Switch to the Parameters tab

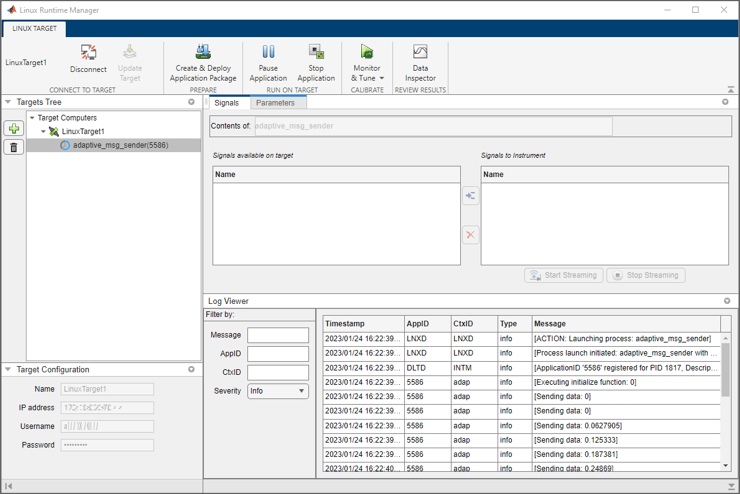click(275, 103)
